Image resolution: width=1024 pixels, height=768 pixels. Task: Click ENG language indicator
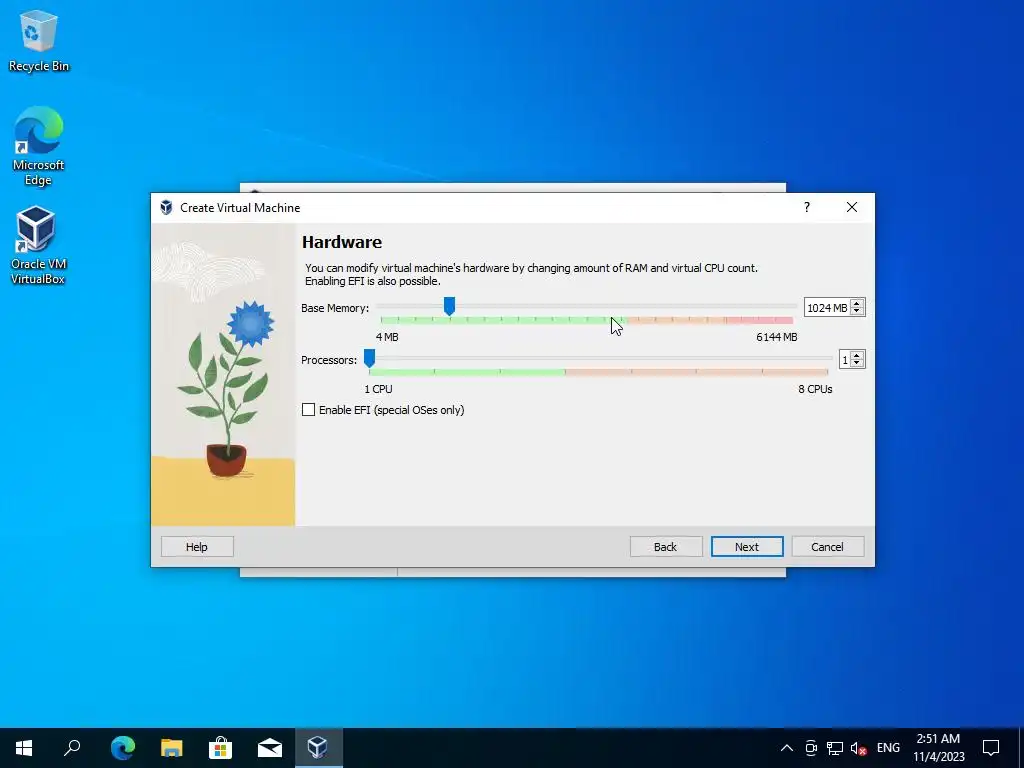(888, 748)
